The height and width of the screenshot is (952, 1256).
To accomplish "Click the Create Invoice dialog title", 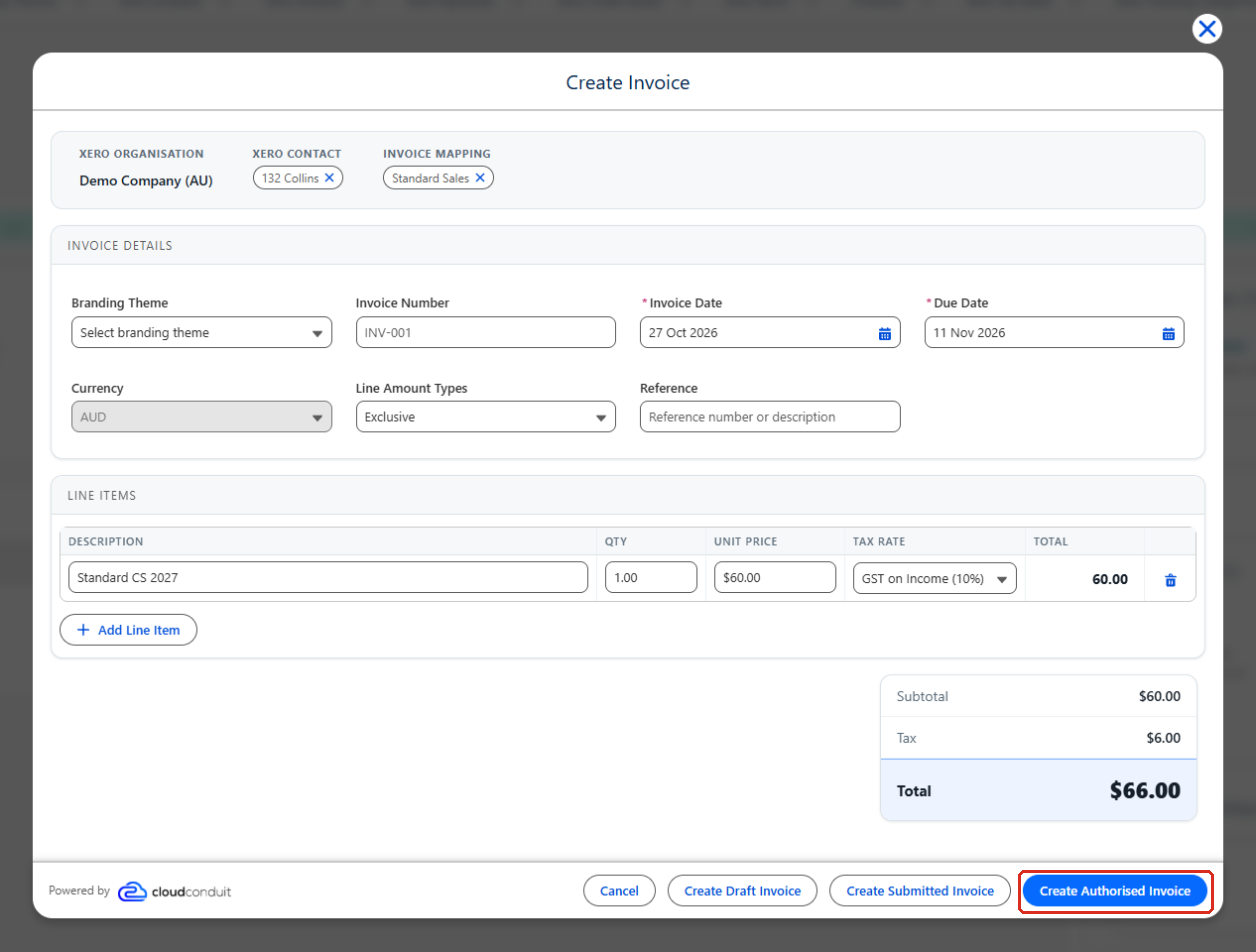I will [x=628, y=82].
